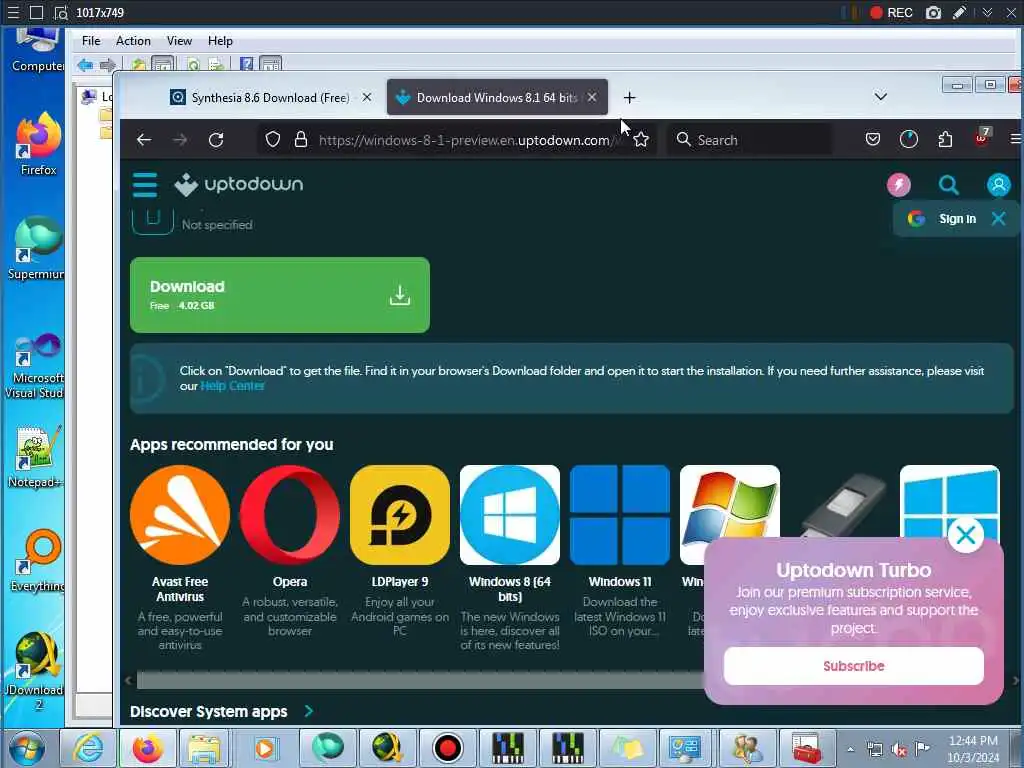Close the Synthesia 8.6 Download tab
The height and width of the screenshot is (768, 1024).
(367, 97)
